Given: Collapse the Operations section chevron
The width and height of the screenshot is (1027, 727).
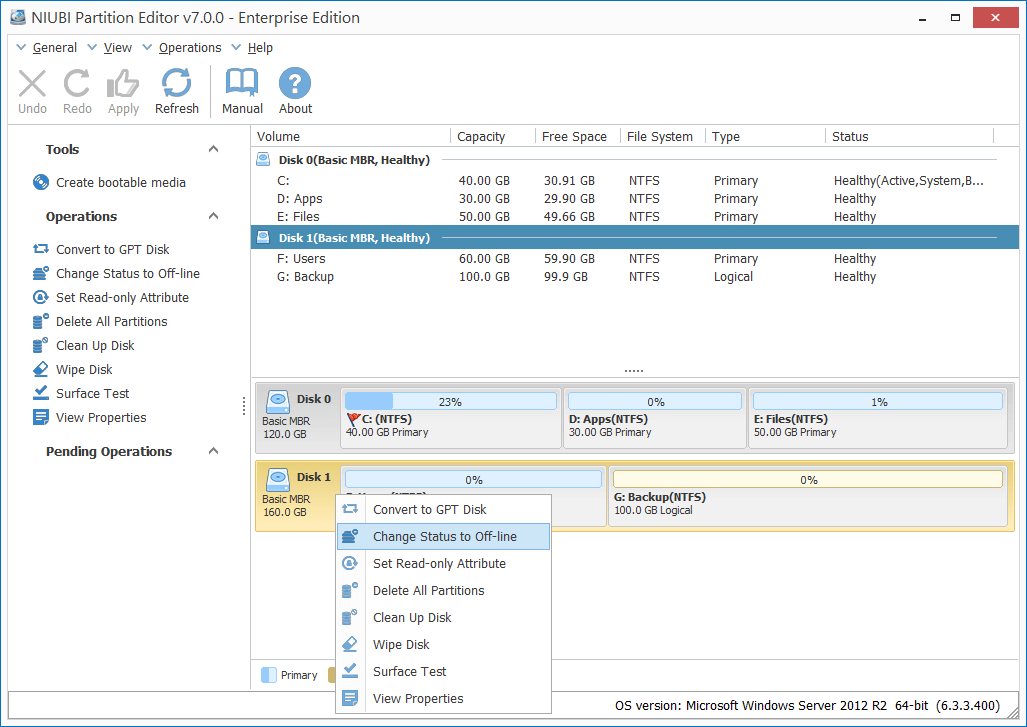Looking at the screenshot, I should pos(213,215).
